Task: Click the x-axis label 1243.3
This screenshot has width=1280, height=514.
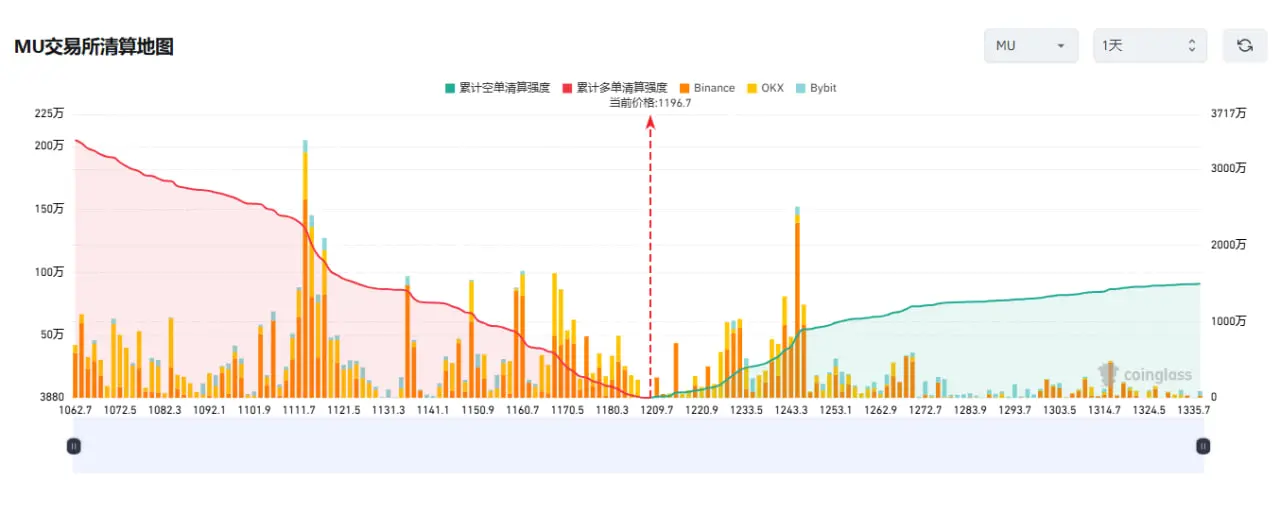Action: tap(791, 410)
